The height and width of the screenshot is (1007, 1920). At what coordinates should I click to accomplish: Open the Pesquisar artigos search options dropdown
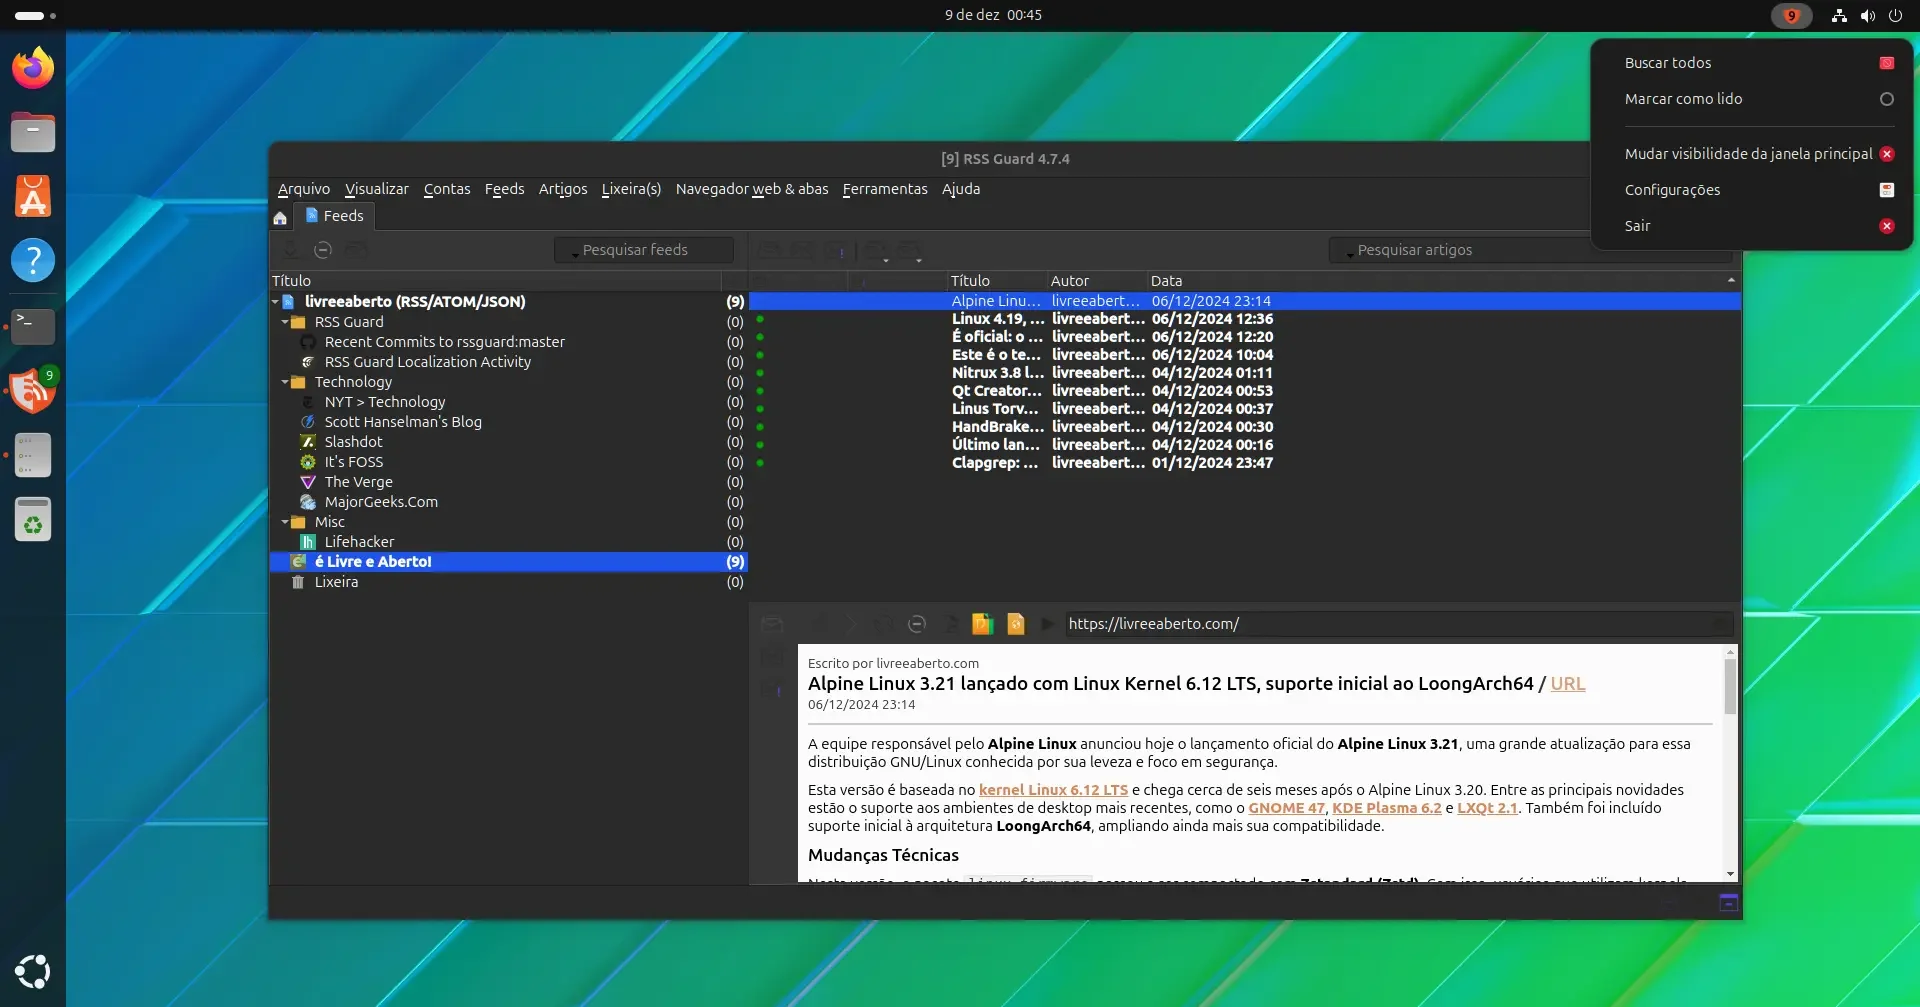(1349, 253)
